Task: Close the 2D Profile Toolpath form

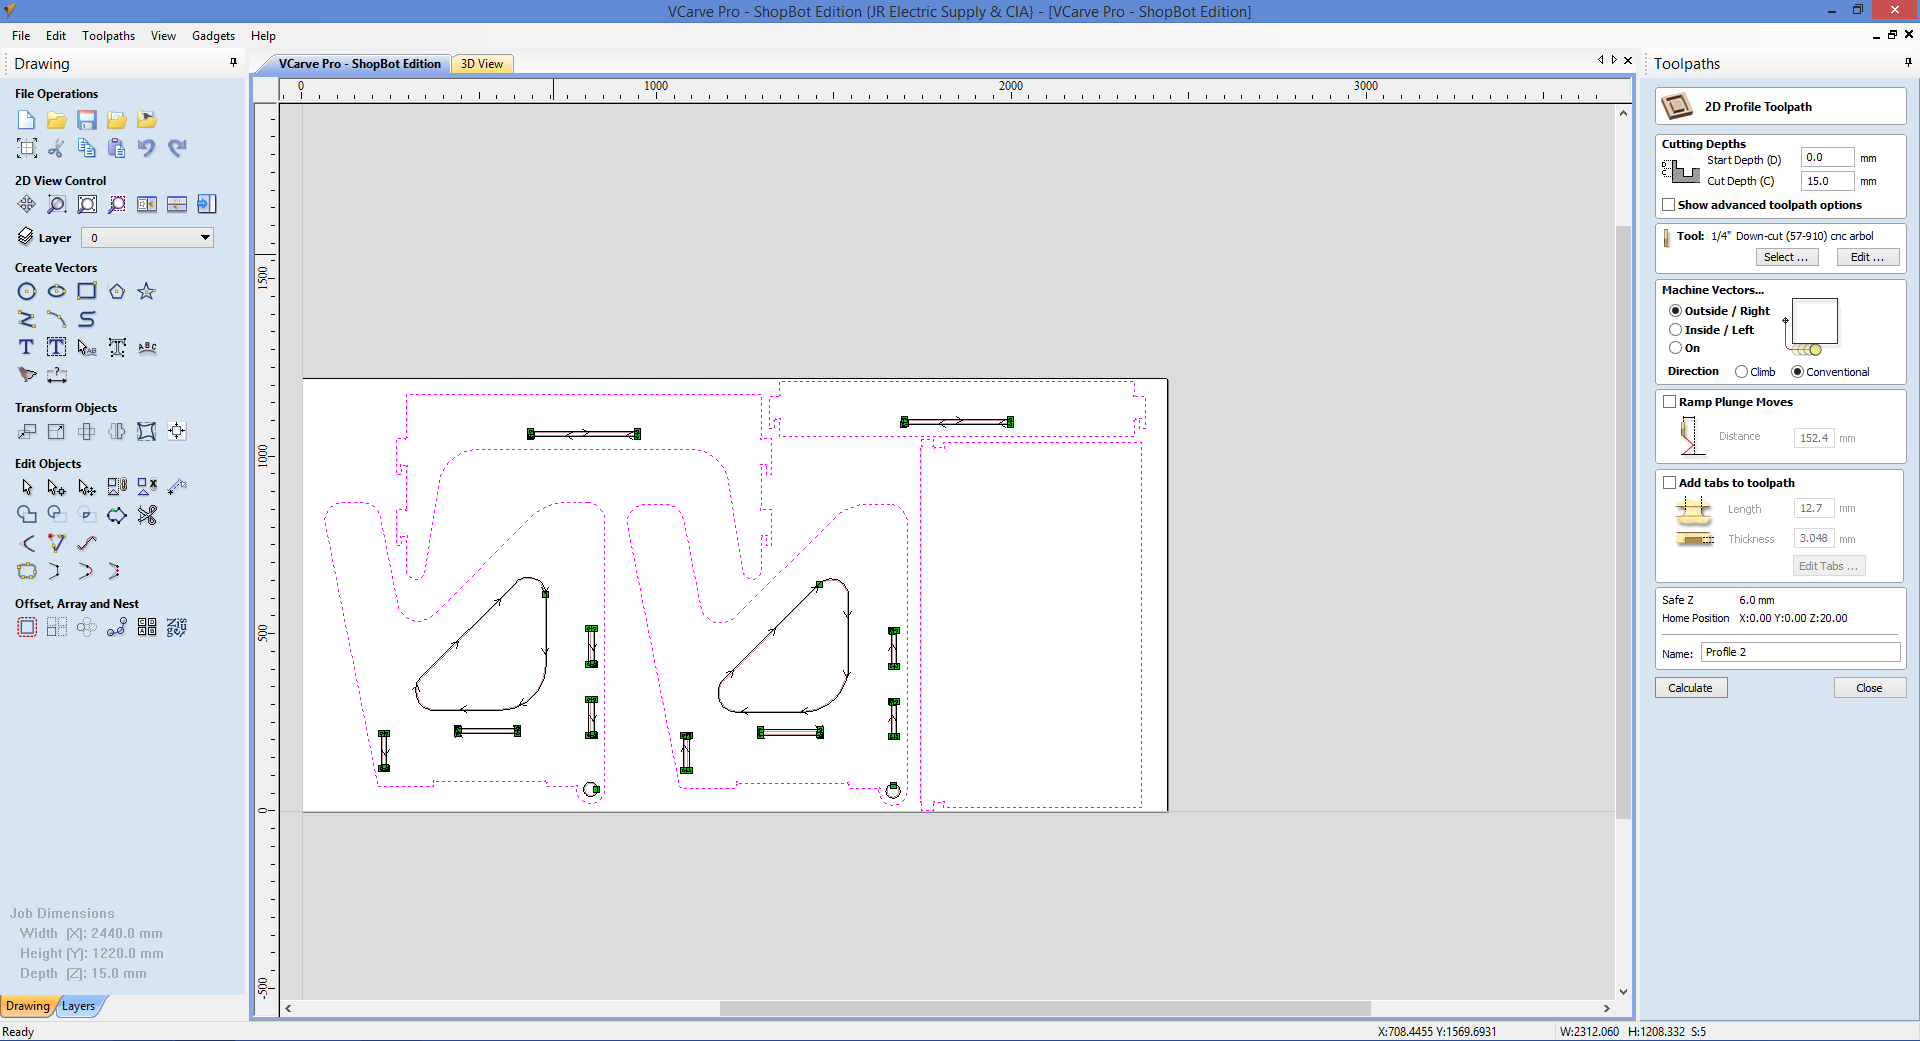Action: (1869, 688)
